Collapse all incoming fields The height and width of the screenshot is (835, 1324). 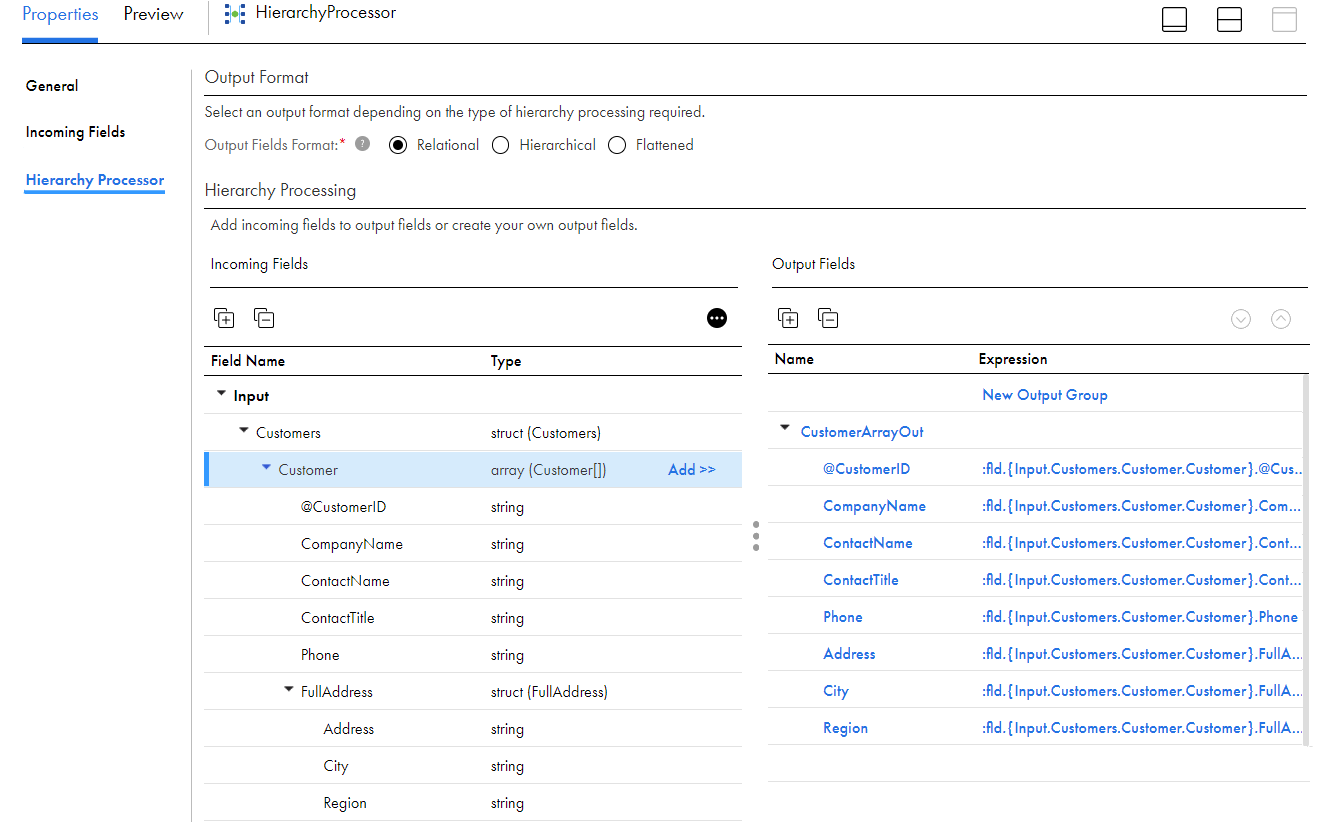[x=264, y=318]
